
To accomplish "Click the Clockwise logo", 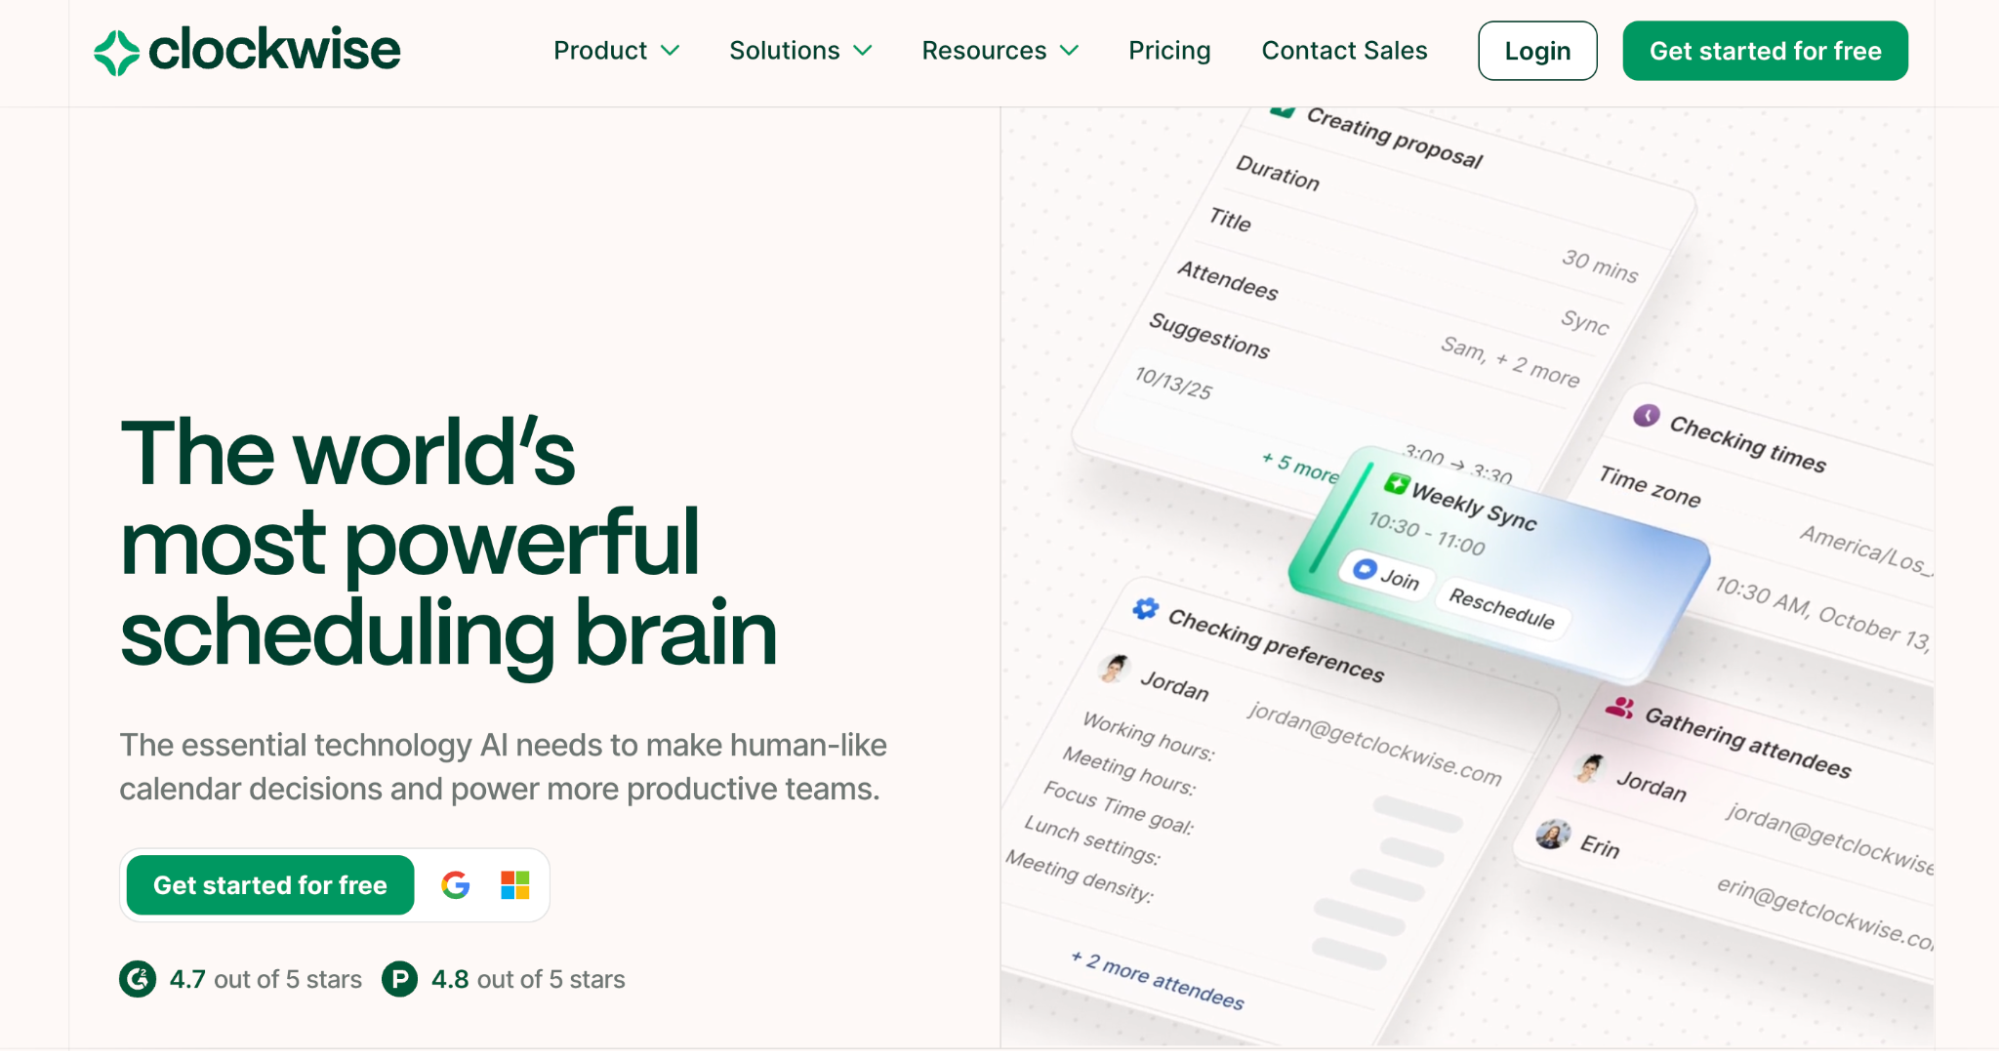I will 245,49.
